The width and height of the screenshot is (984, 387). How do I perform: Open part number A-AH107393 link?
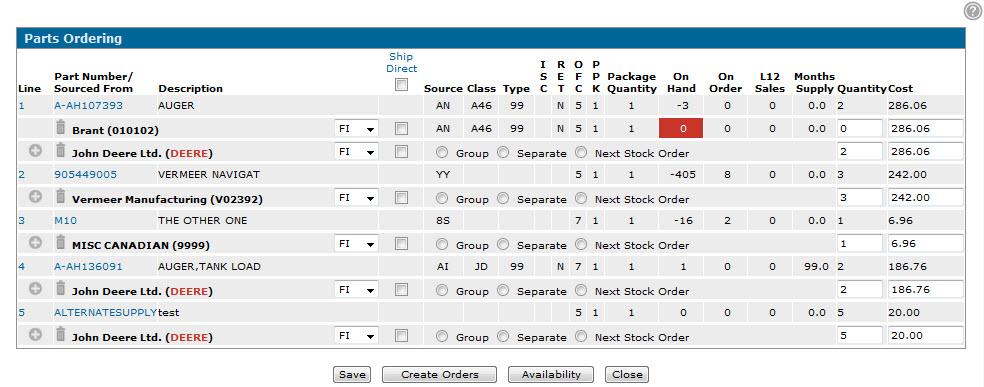(x=88, y=105)
